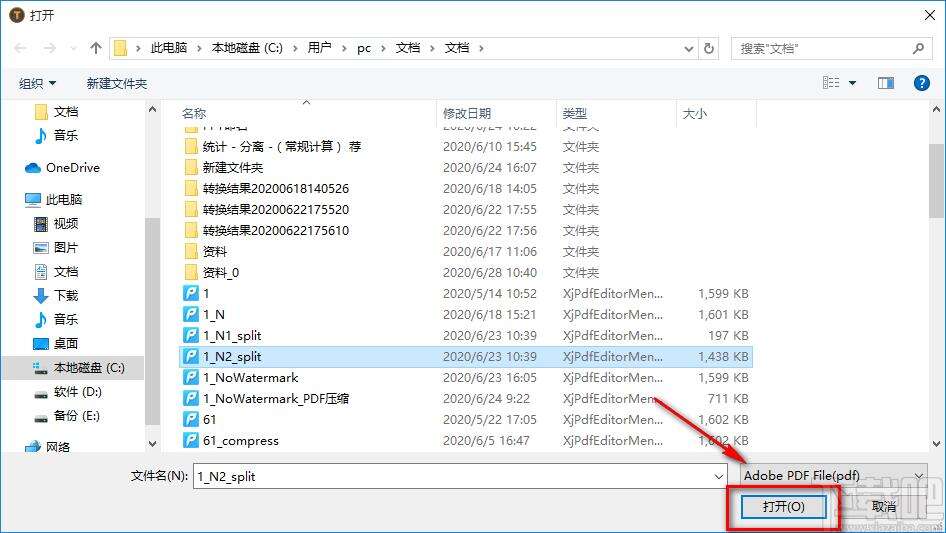The image size is (946, 533).
Task: Select file 1_NoWatermark
Action: pyautogui.click(x=250, y=378)
